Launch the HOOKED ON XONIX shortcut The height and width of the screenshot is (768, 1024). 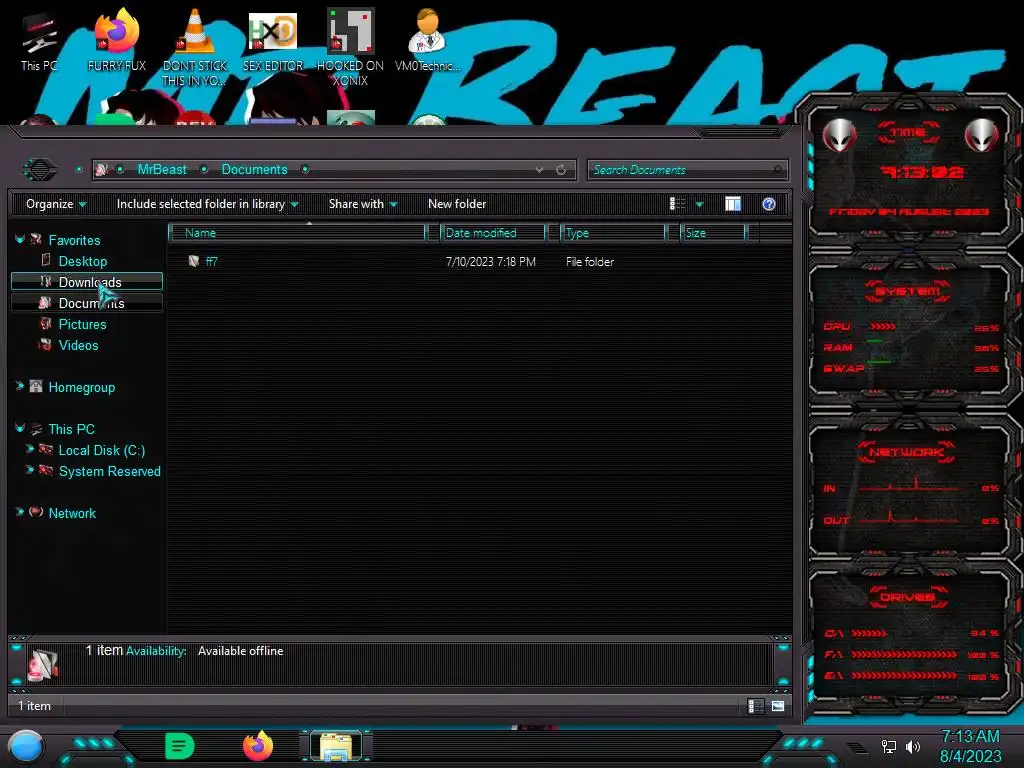(350, 48)
